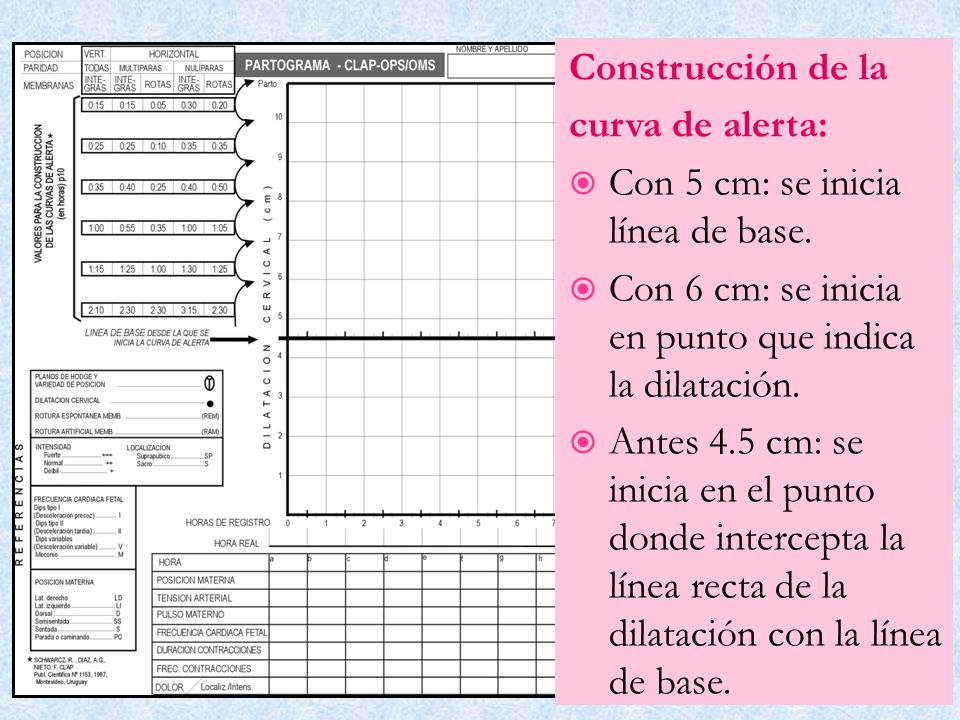
Task: Click the vertical "REFERENCIAS" side label
Action: (x=19, y=504)
